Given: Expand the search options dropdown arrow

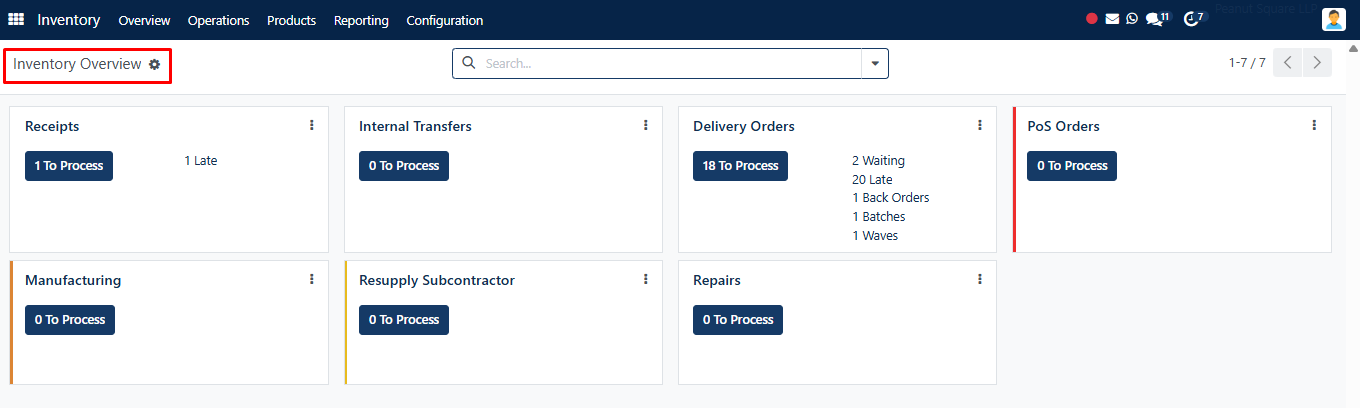Looking at the screenshot, I should coord(875,63).
